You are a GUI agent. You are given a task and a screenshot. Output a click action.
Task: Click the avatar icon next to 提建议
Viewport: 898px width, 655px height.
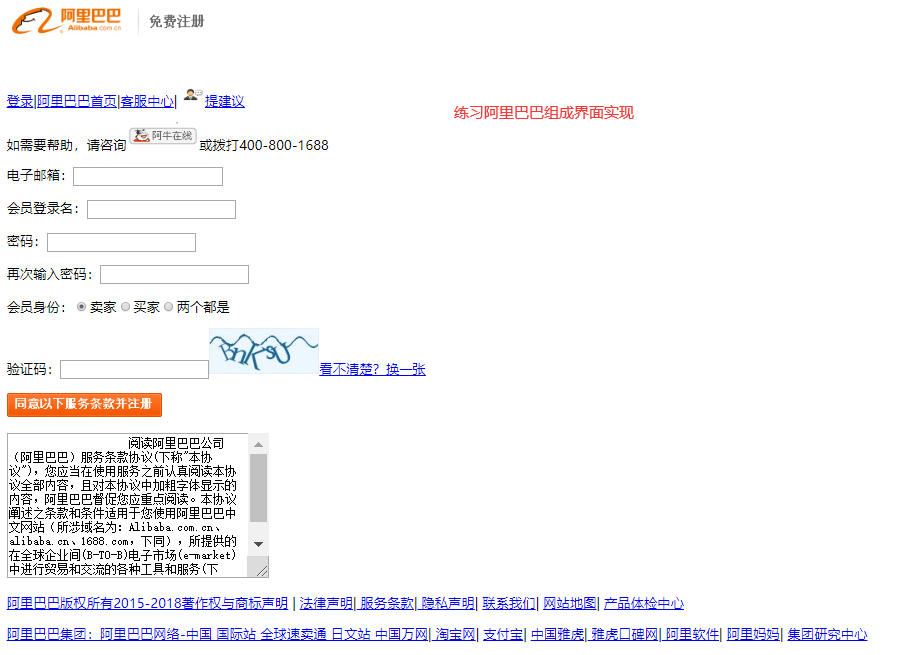point(191,96)
